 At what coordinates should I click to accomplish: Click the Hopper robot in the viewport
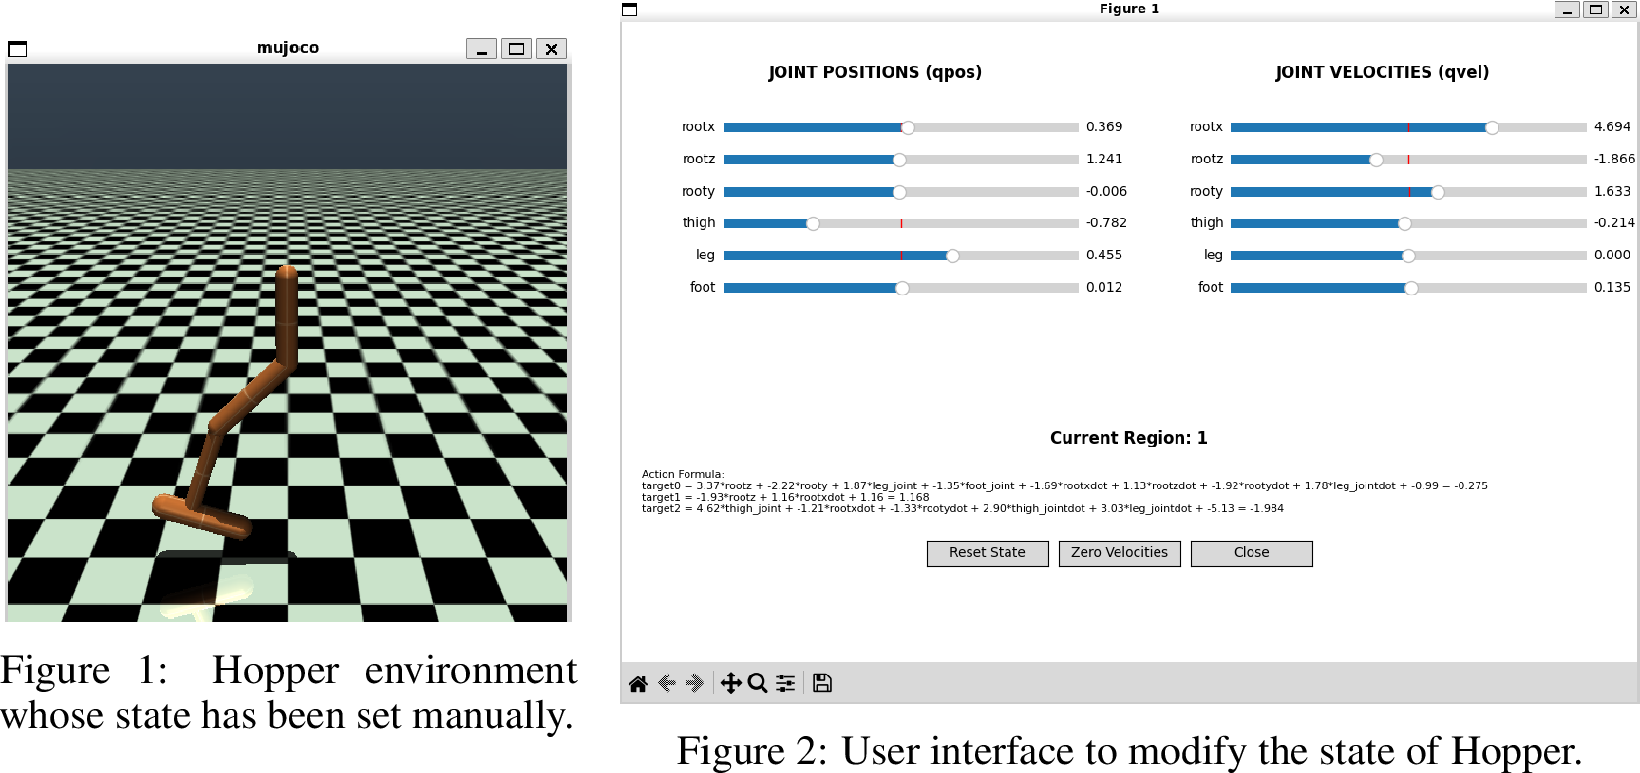click(x=240, y=410)
